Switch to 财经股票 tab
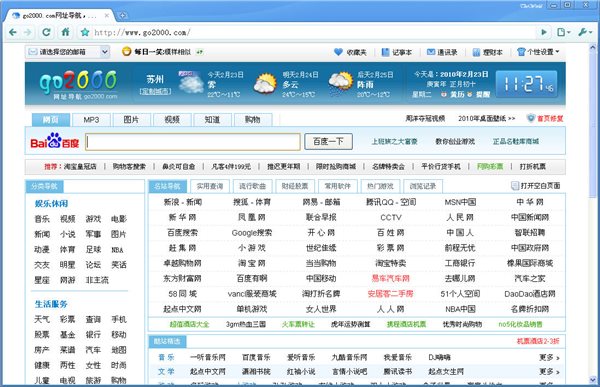This screenshot has height=387, width=600. [295, 186]
